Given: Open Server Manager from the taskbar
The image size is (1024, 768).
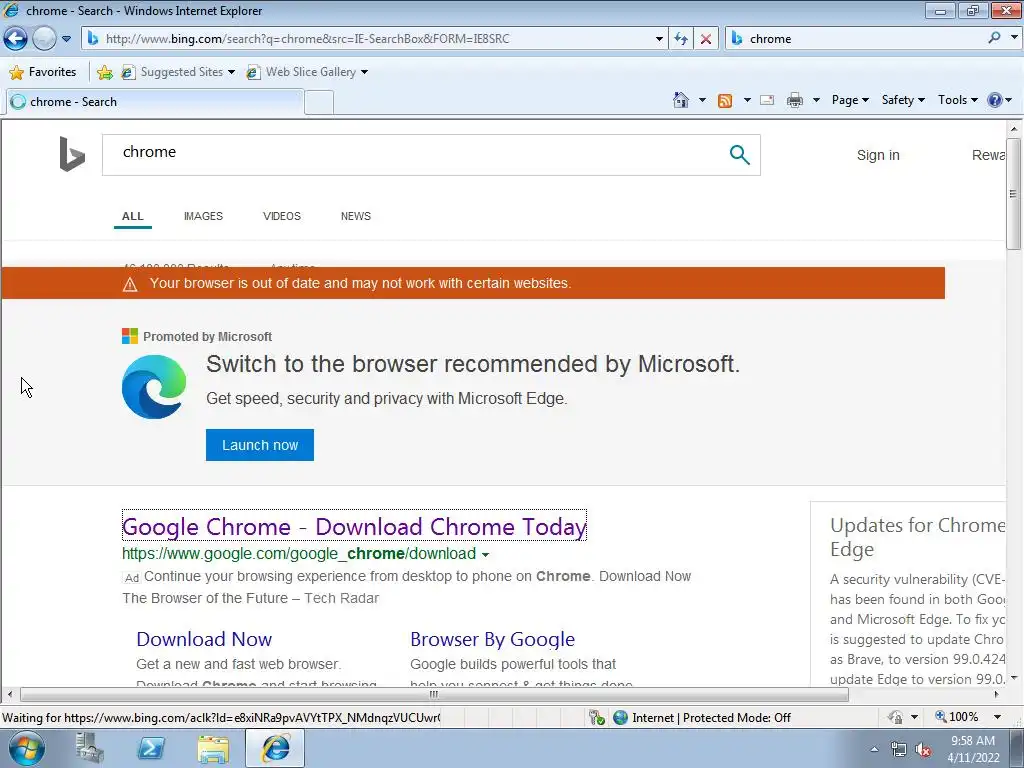Looking at the screenshot, I should 89,748.
